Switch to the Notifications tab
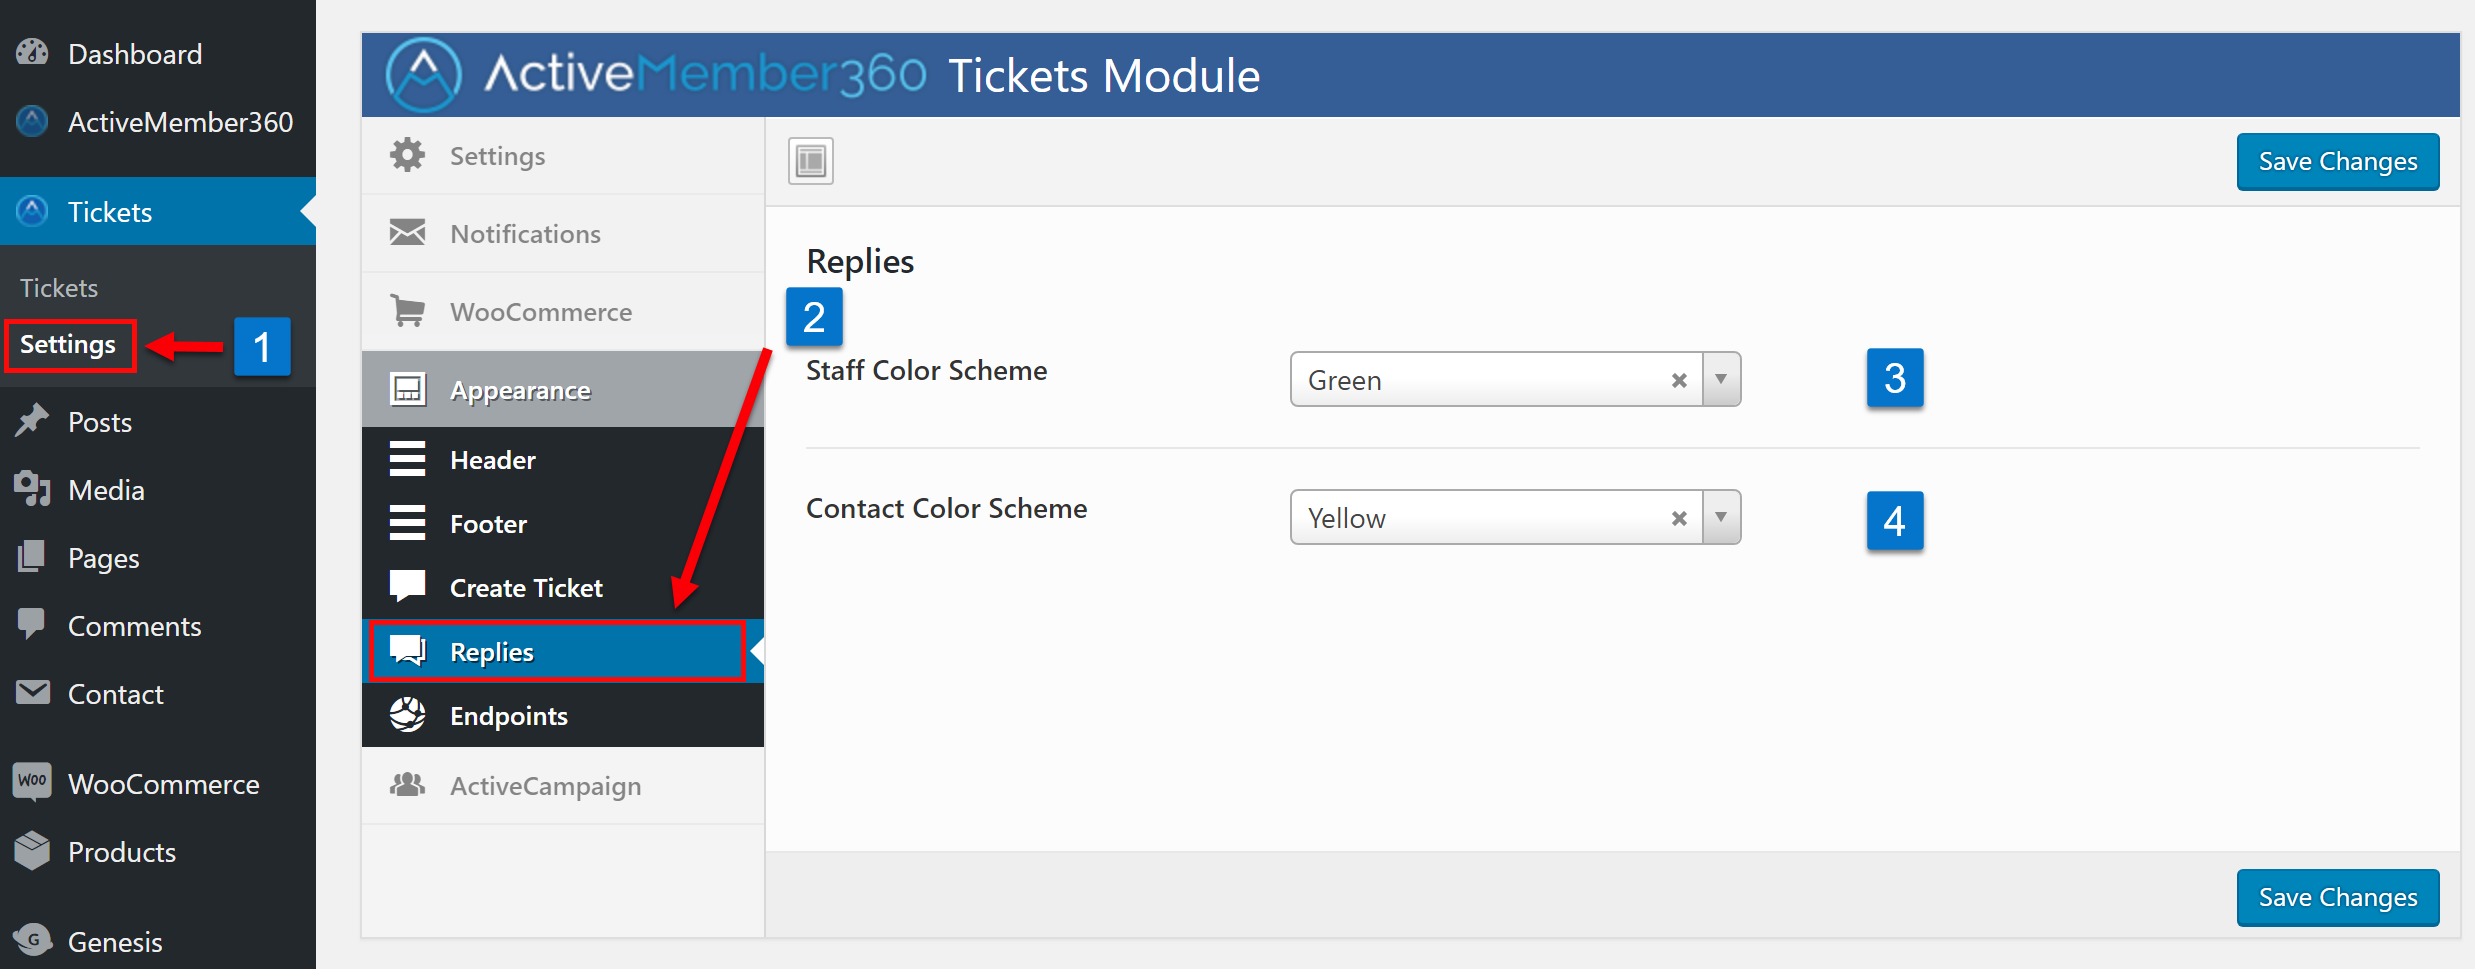2475x969 pixels. [563, 233]
